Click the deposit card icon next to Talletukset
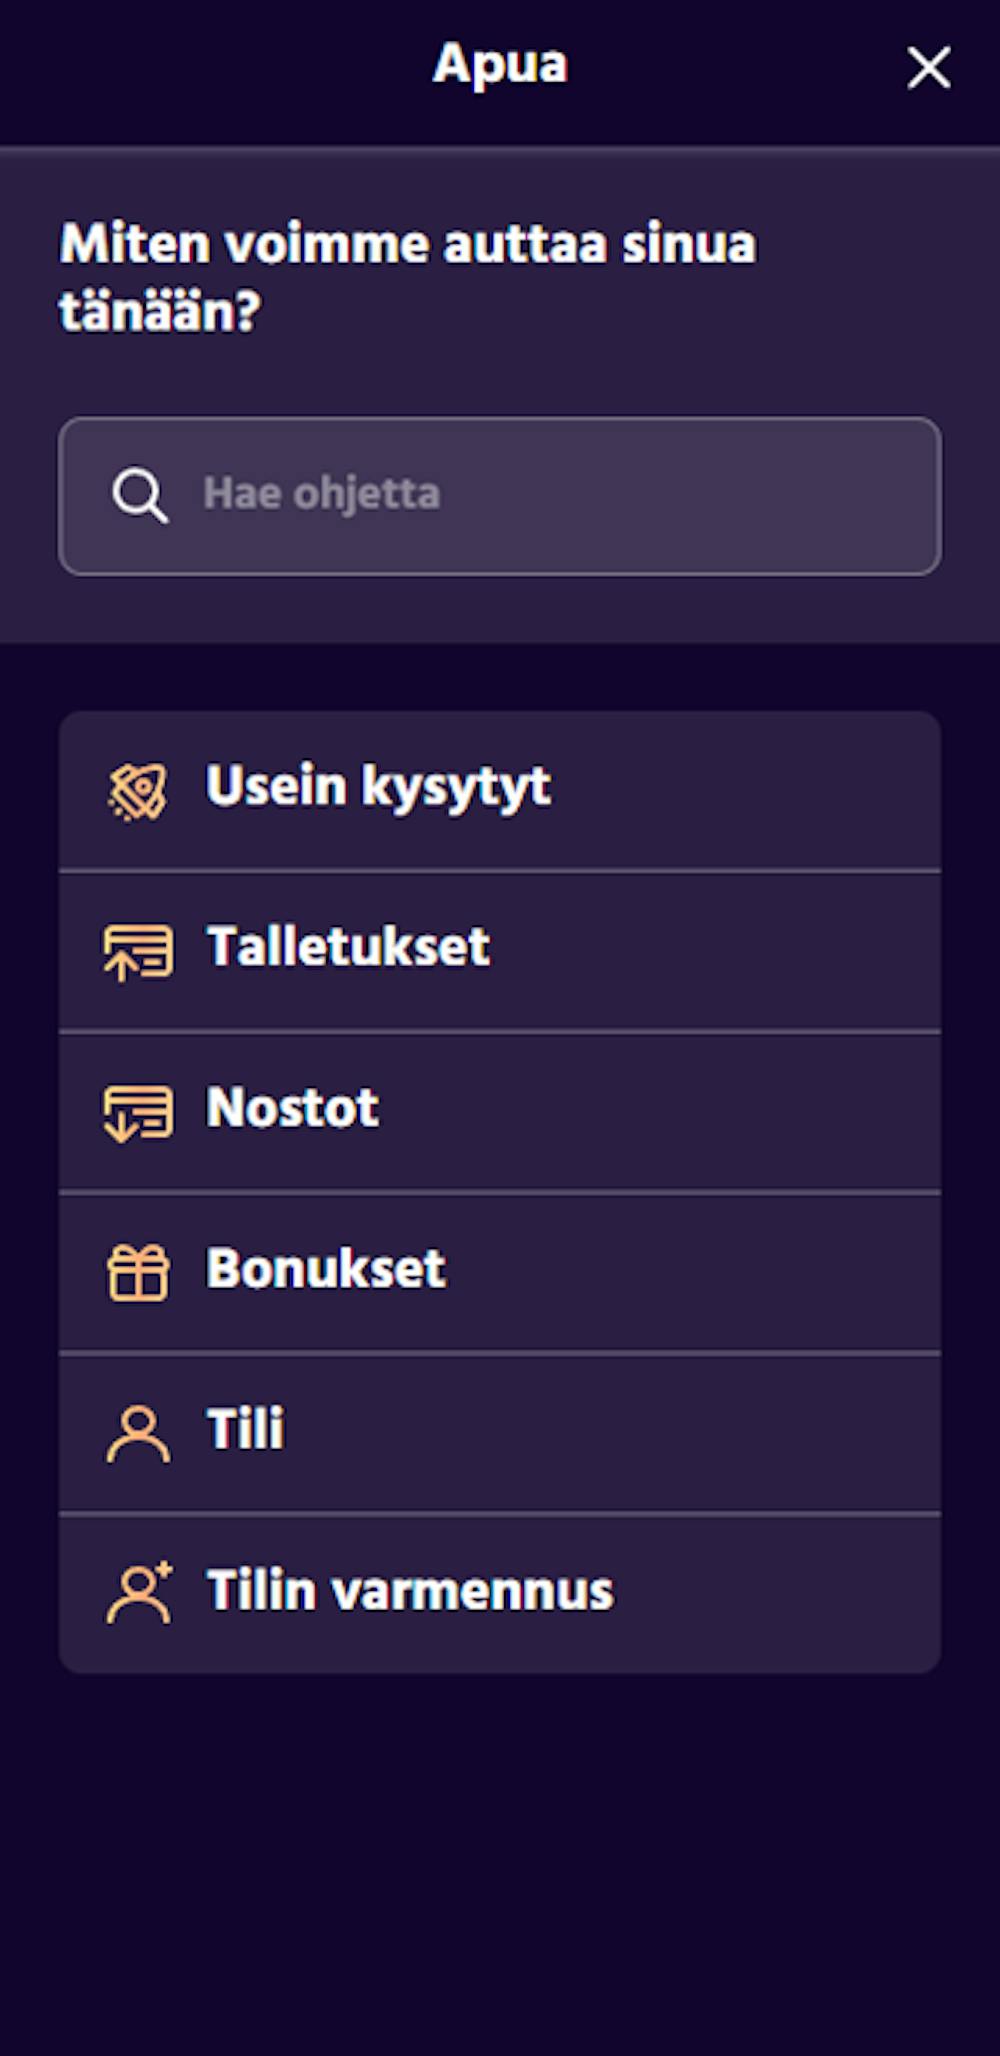 138,952
